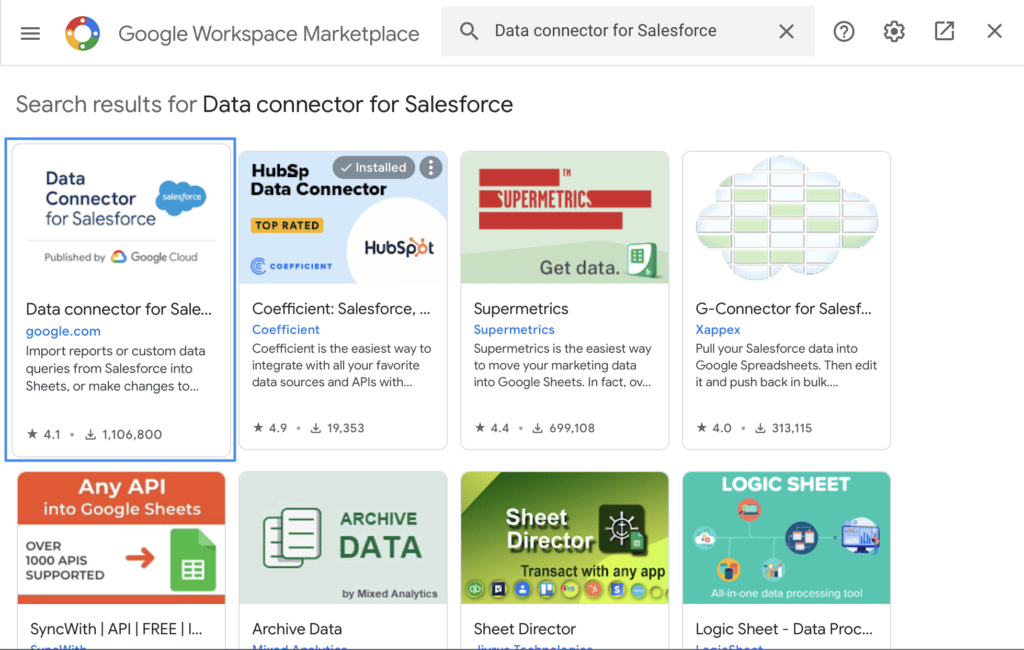
Task: Open the Logic Sheet thumbnail
Action: tap(786, 538)
